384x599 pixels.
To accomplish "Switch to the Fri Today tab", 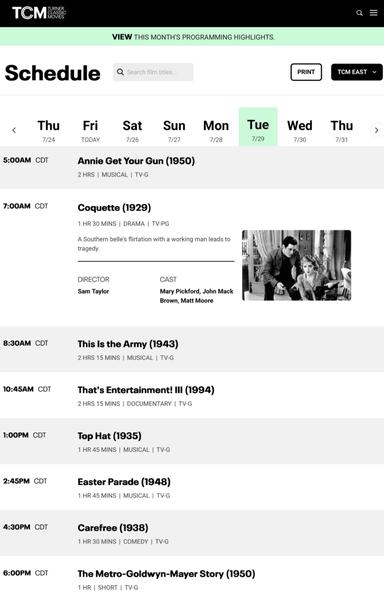I will tap(90, 130).
